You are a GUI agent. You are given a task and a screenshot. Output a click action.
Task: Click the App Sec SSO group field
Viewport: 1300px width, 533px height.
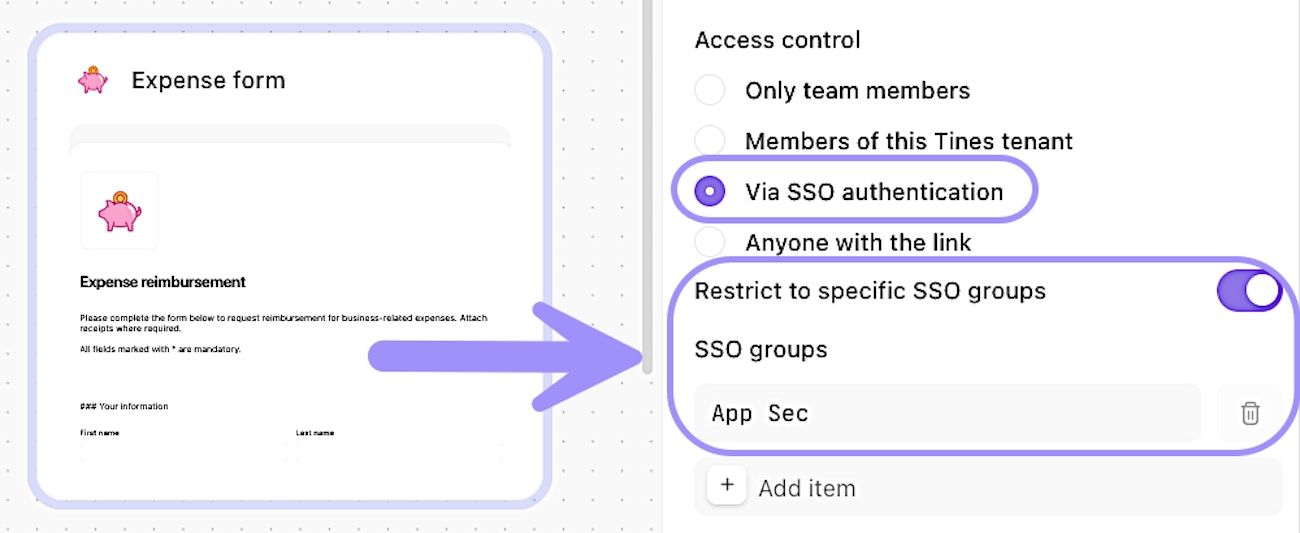946,413
